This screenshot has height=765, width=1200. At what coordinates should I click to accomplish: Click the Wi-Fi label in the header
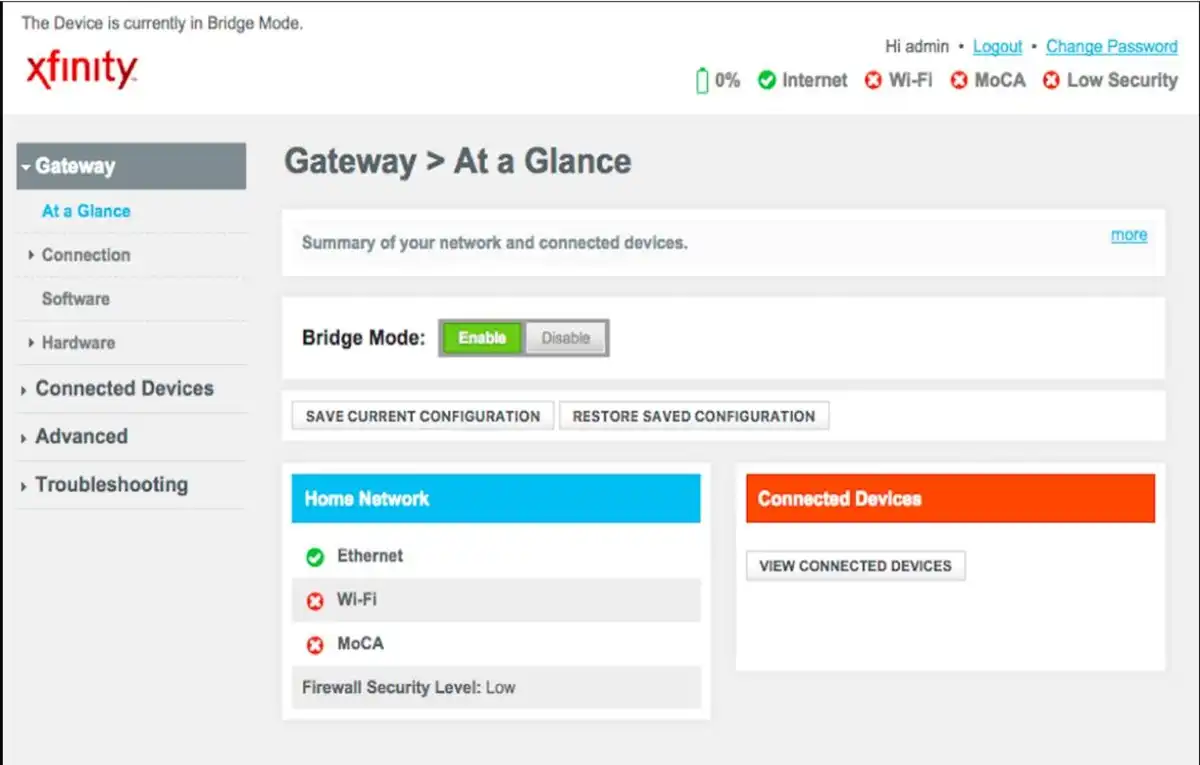pos(910,80)
